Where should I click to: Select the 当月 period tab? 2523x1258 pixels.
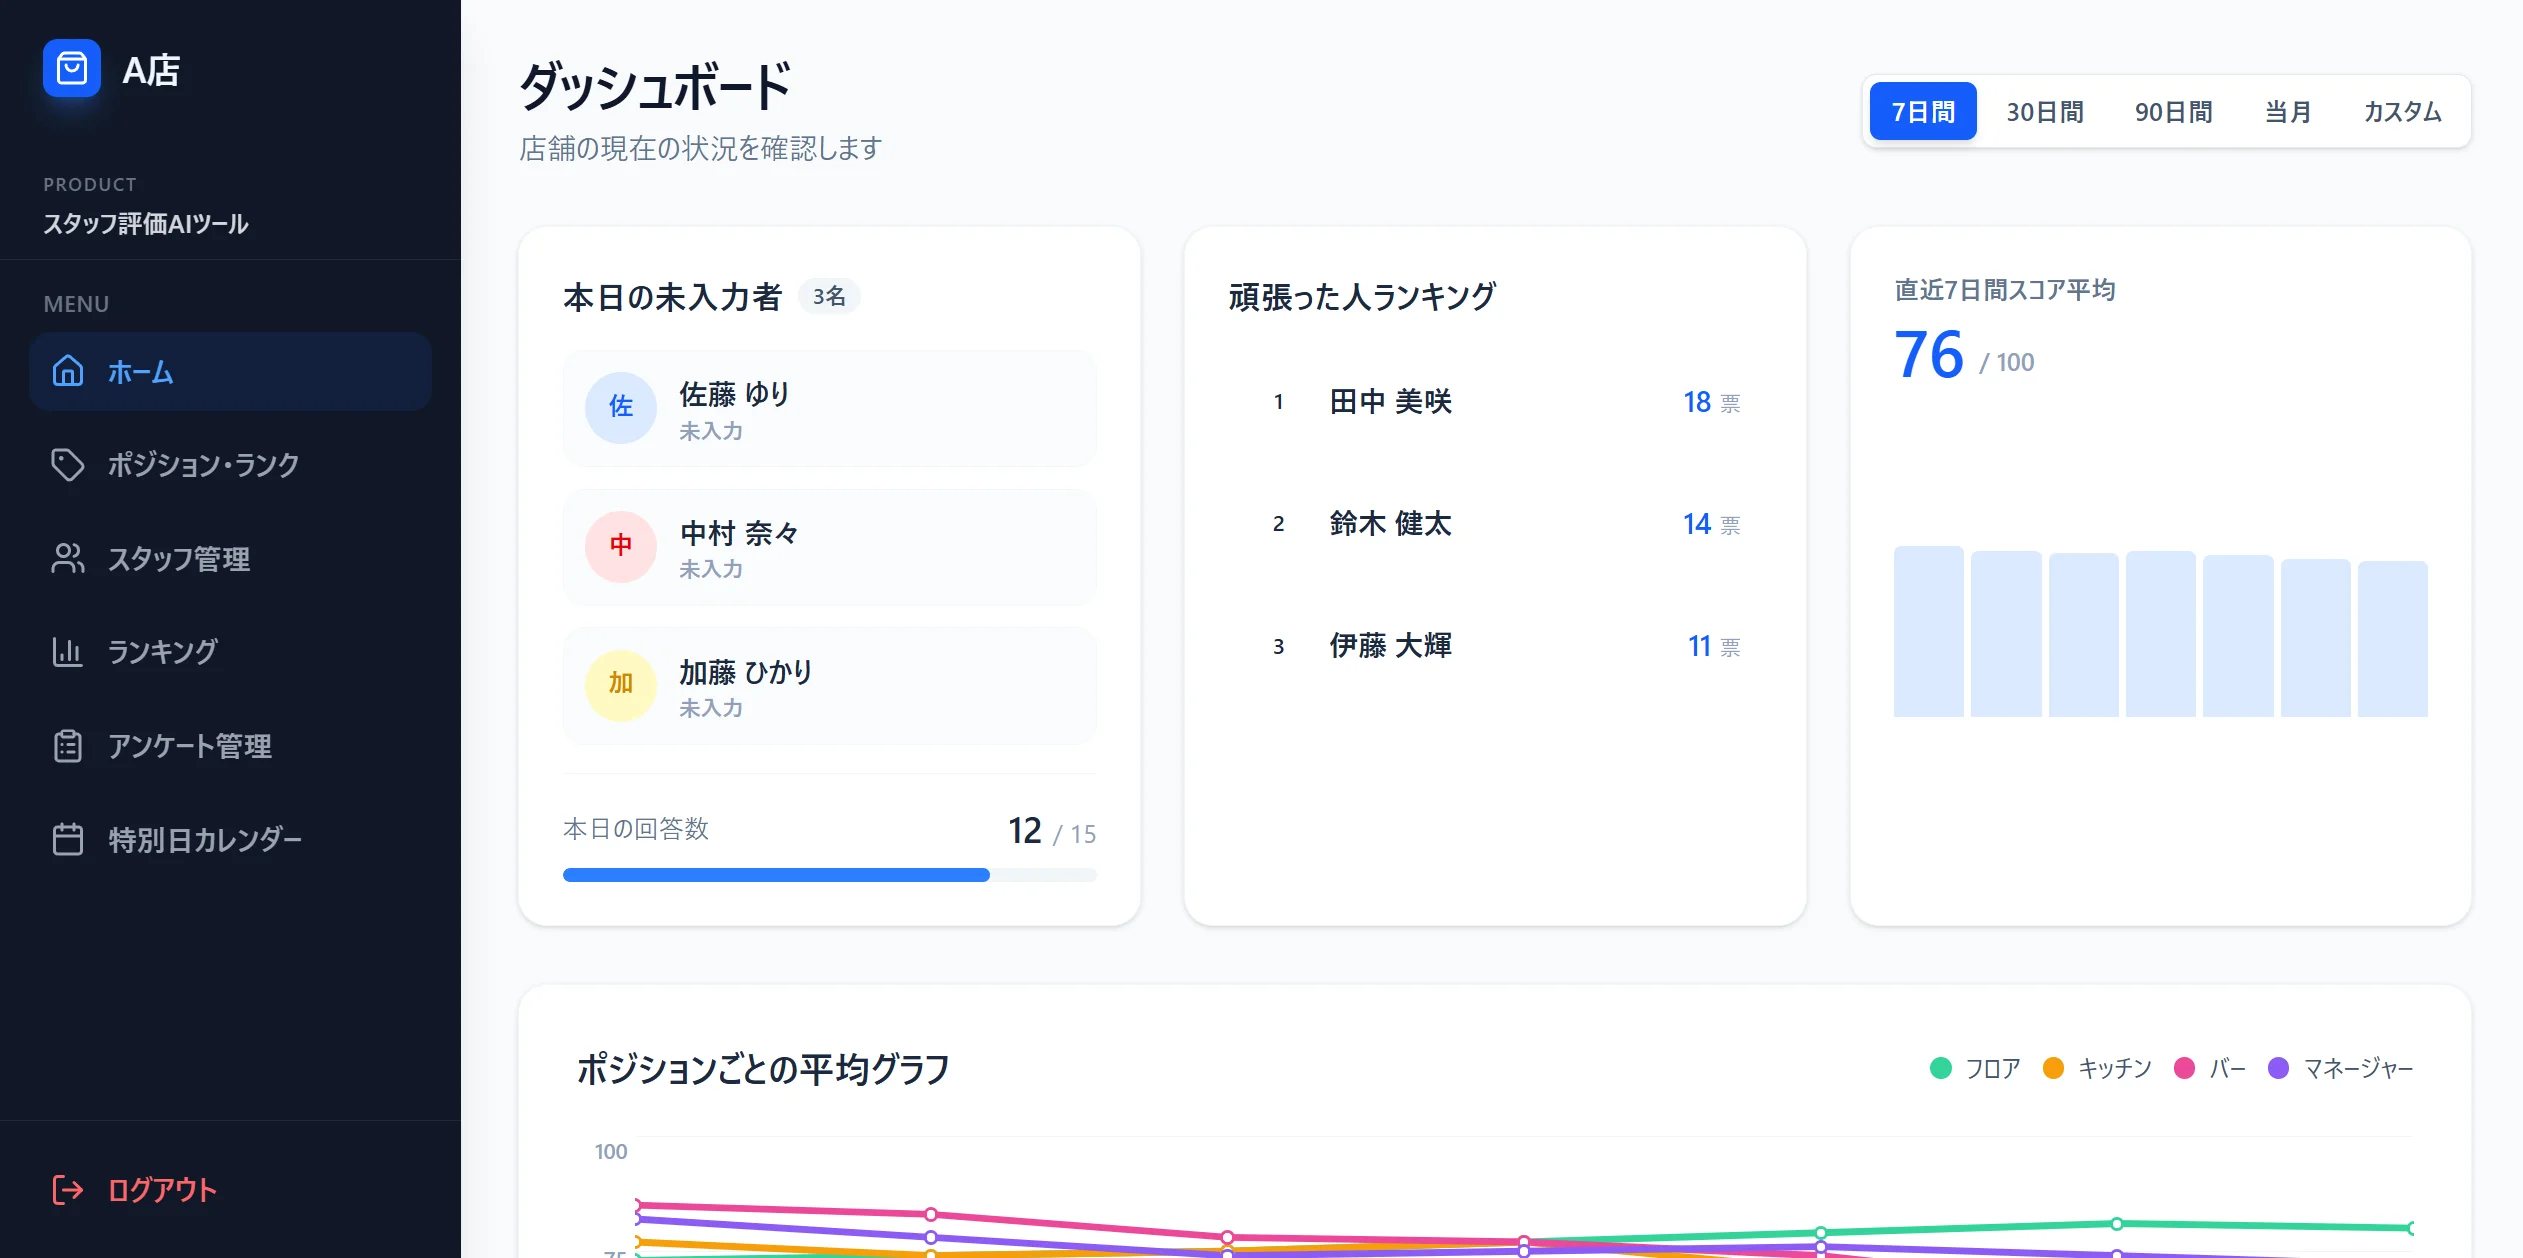pos(2288,111)
